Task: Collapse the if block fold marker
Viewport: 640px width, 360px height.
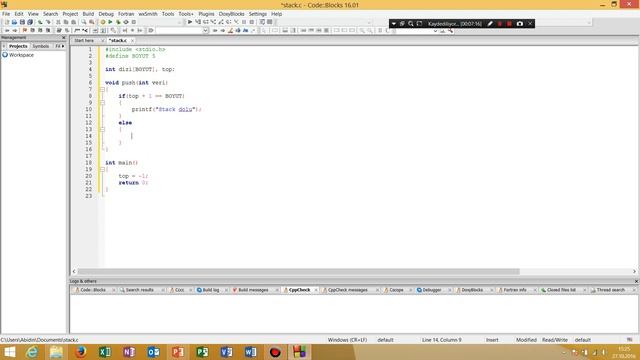Action: 102,102
